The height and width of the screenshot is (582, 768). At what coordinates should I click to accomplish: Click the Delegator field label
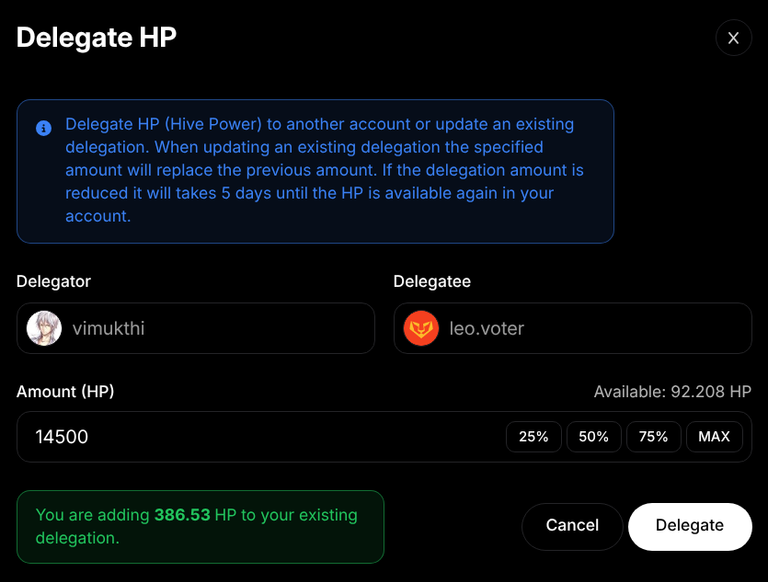[x=53, y=281]
